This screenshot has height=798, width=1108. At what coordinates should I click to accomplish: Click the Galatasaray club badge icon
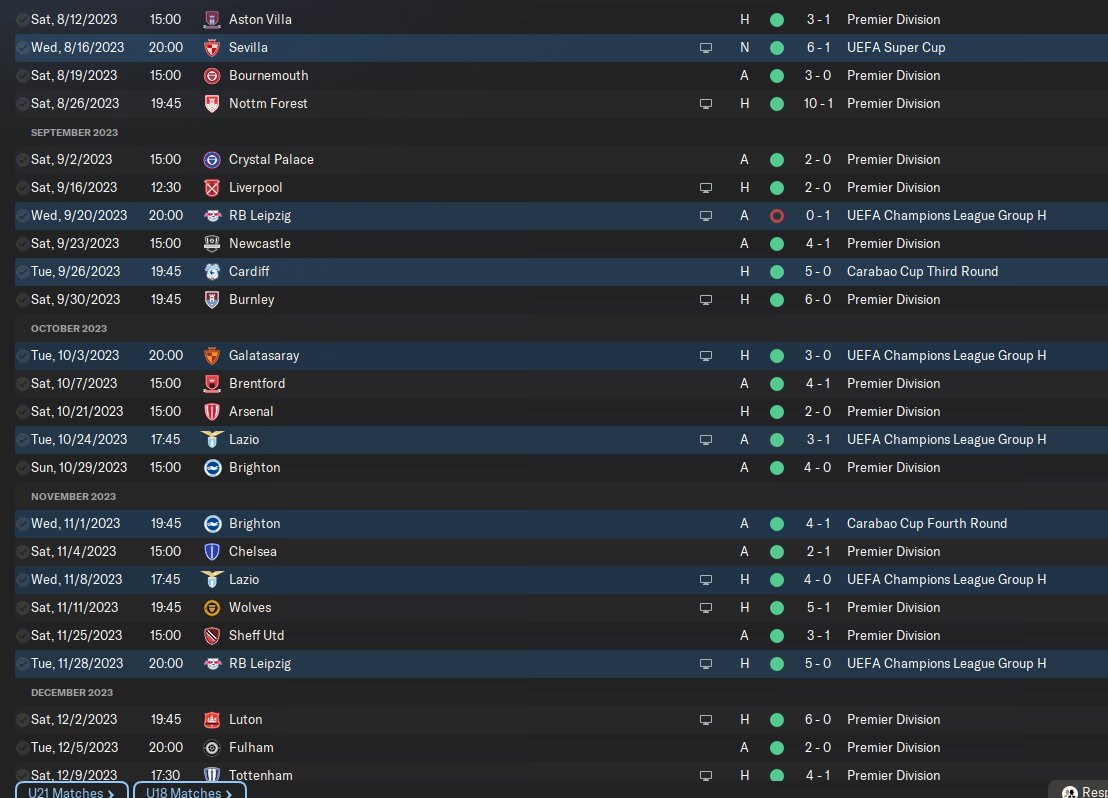point(211,355)
